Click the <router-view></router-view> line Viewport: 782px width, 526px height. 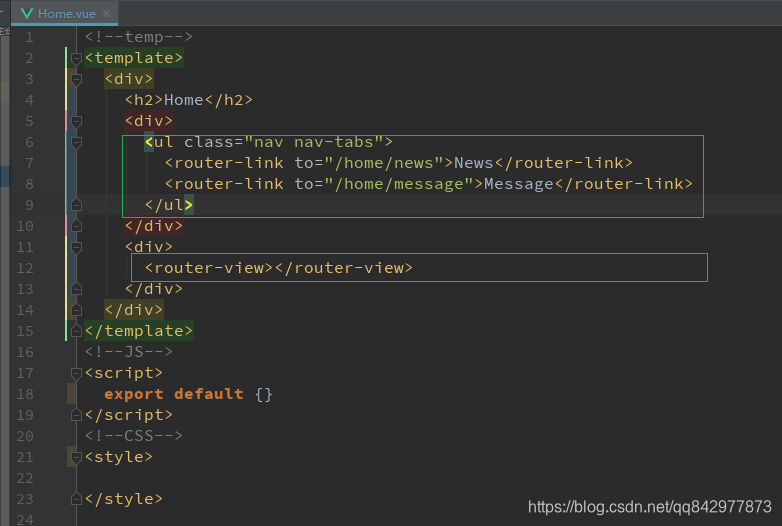279,268
